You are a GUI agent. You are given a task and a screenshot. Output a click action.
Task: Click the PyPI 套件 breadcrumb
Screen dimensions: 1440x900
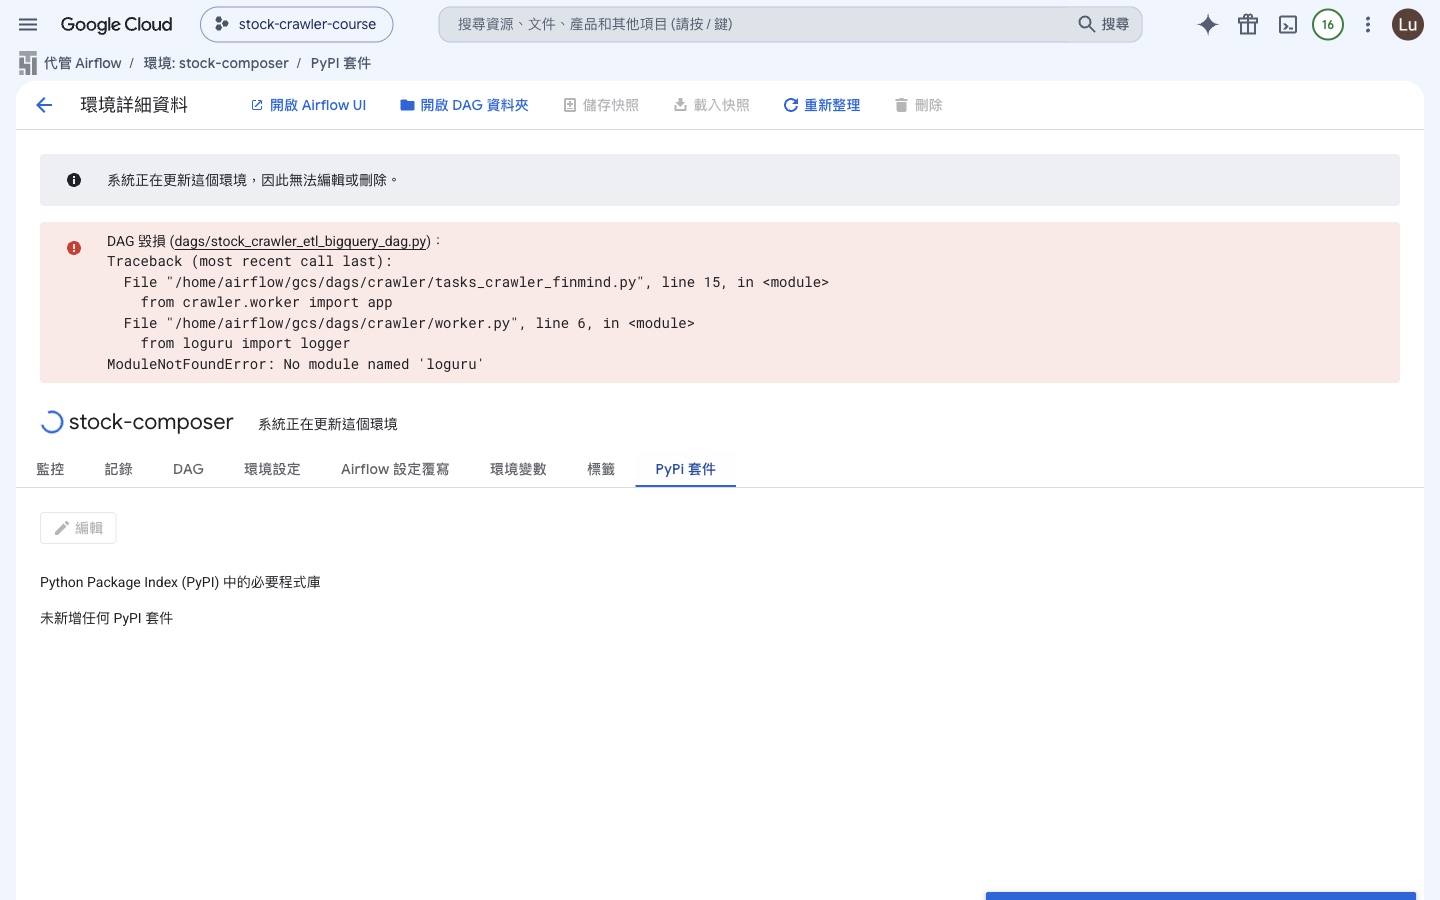coord(341,63)
